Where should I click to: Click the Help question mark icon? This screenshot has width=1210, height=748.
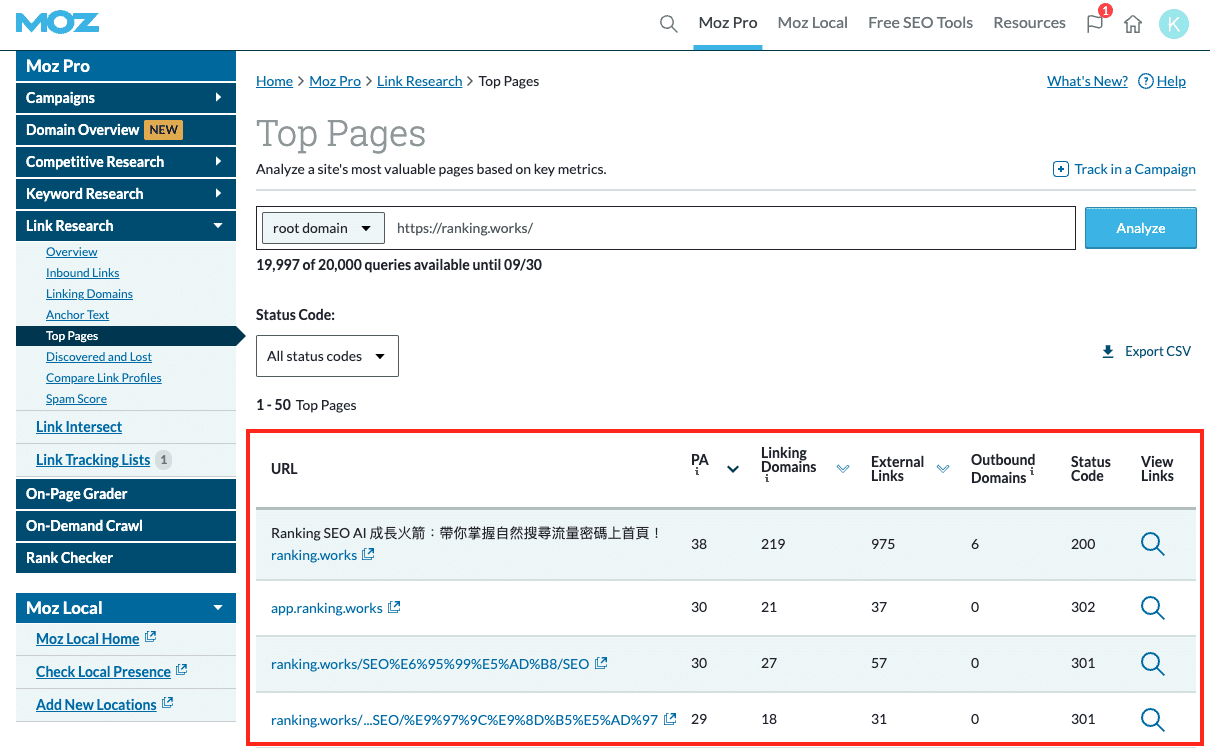(x=1146, y=81)
